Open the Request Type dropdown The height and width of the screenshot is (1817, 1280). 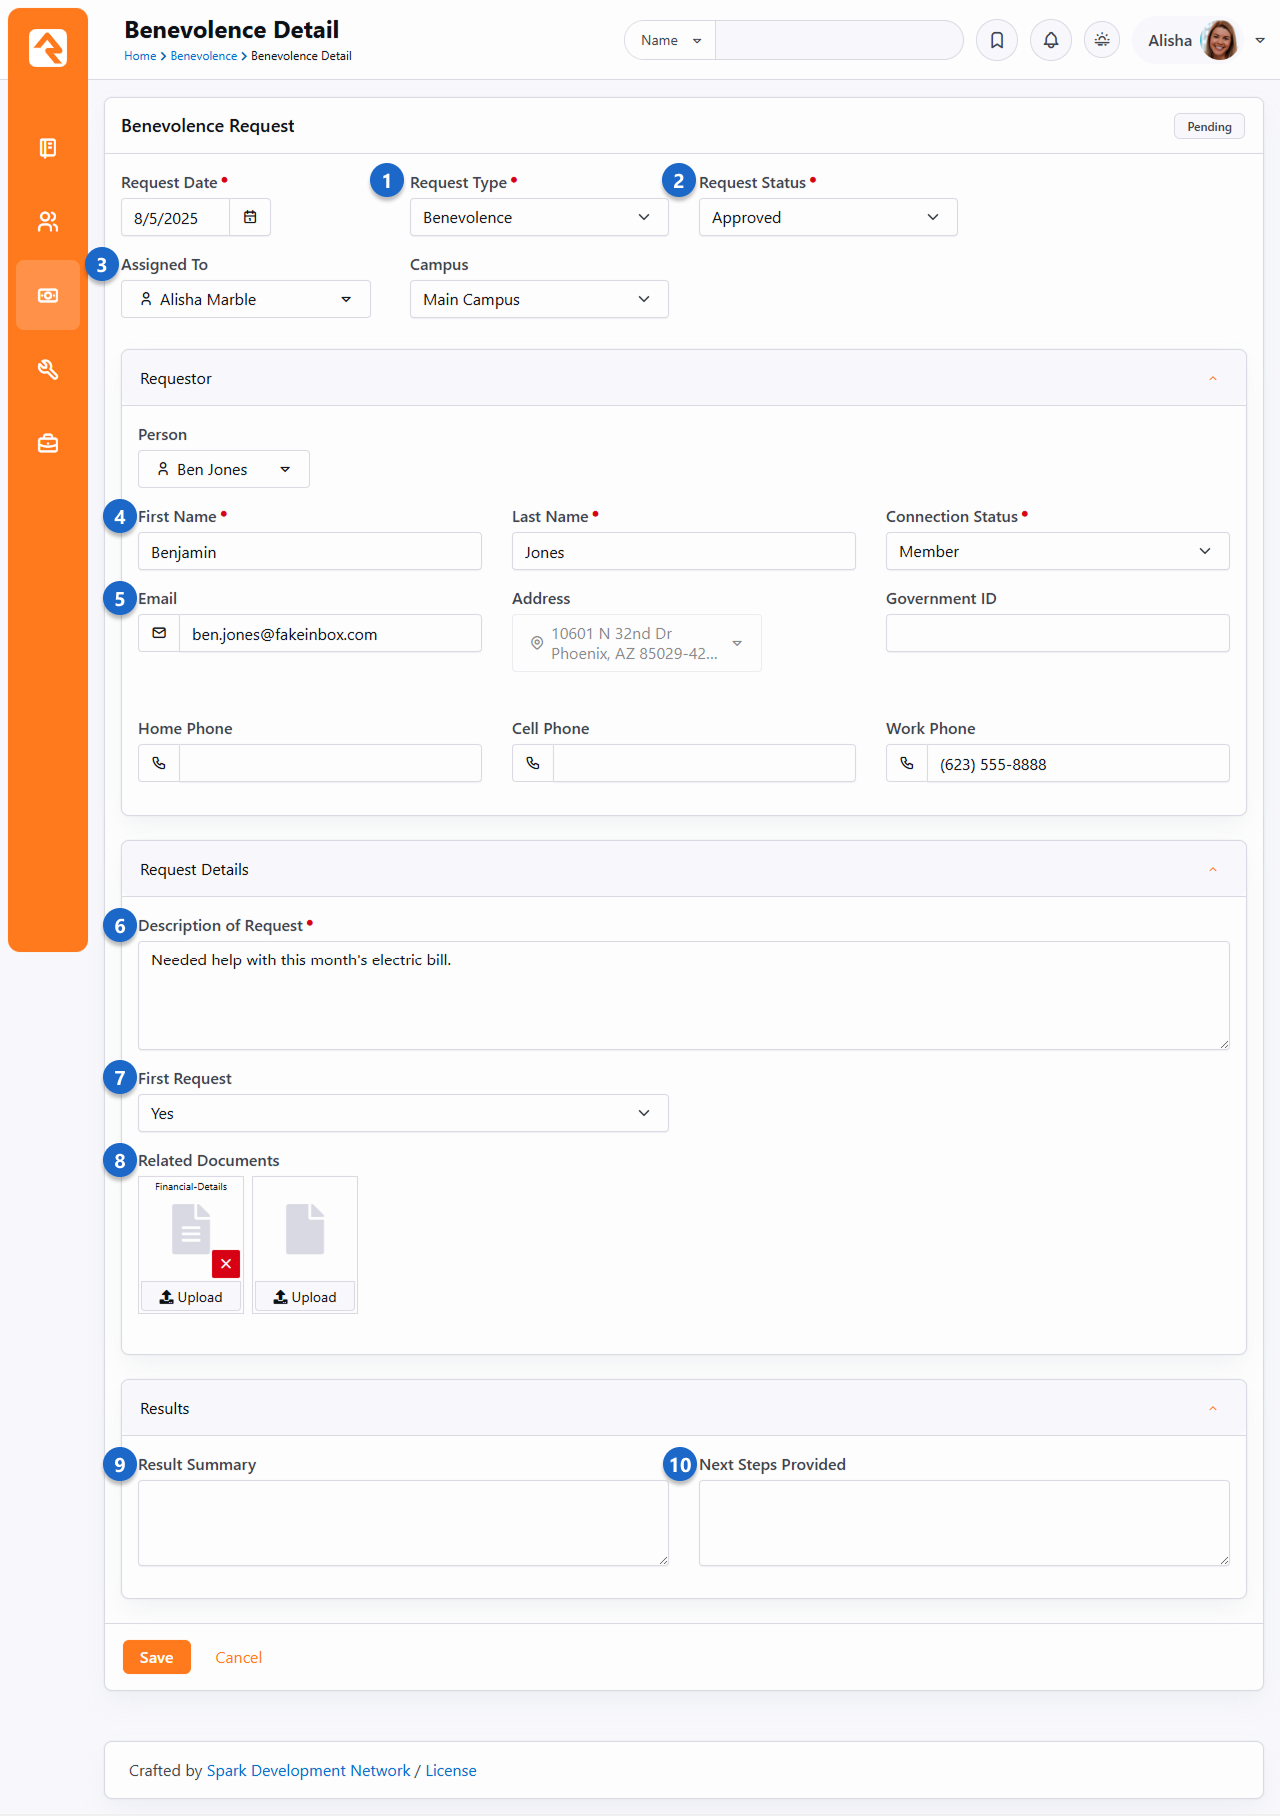(538, 217)
